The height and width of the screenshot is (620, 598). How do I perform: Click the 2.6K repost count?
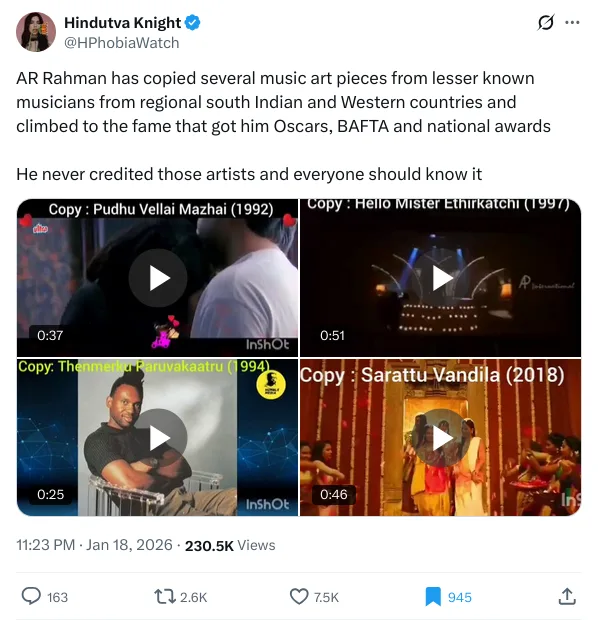pos(193,597)
